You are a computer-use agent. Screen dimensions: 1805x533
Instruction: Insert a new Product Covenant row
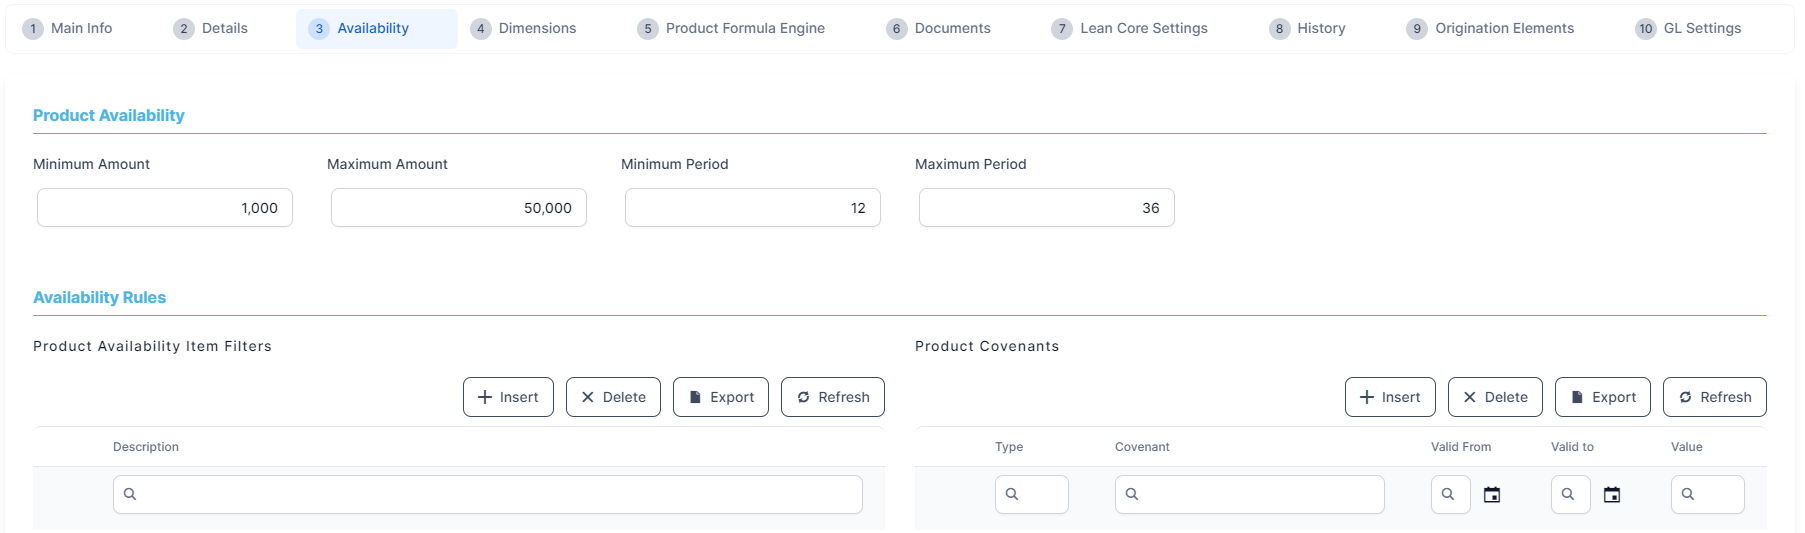(1389, 397)
